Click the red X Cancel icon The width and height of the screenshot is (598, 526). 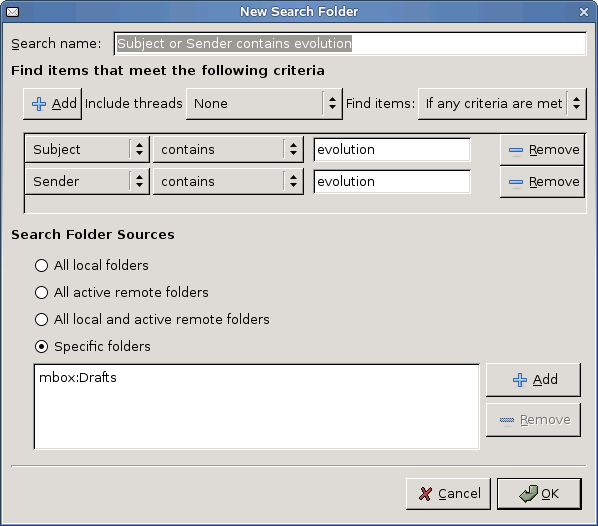(x=425, y=494)
